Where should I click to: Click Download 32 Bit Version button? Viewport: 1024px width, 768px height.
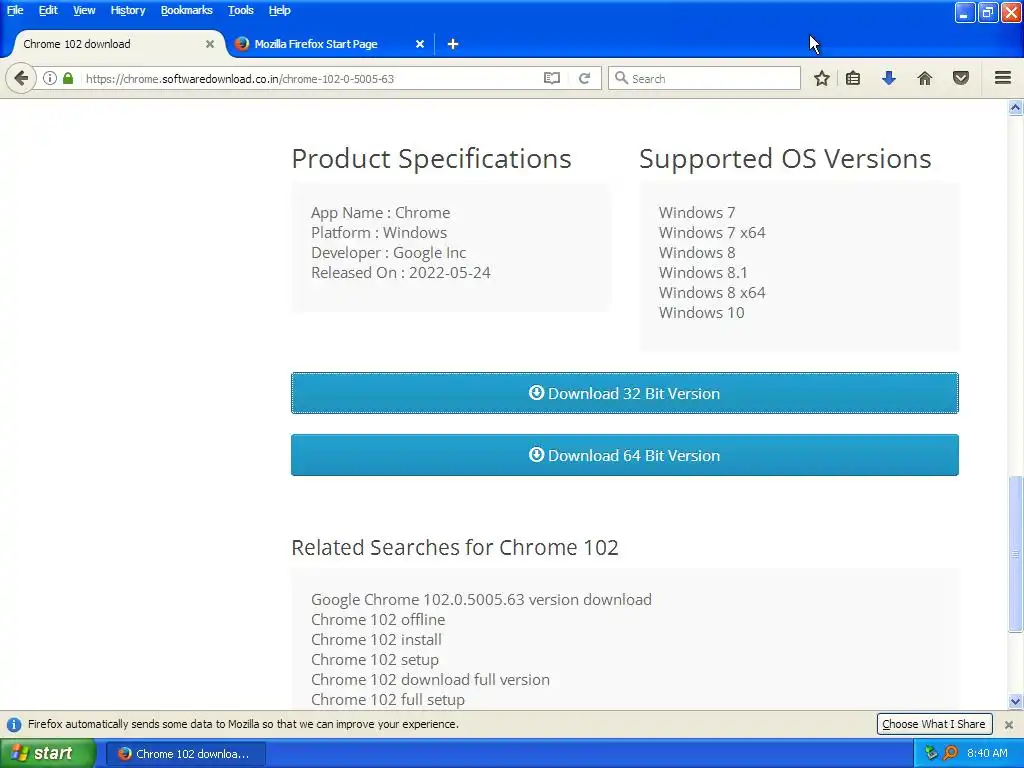coord(625,393)
